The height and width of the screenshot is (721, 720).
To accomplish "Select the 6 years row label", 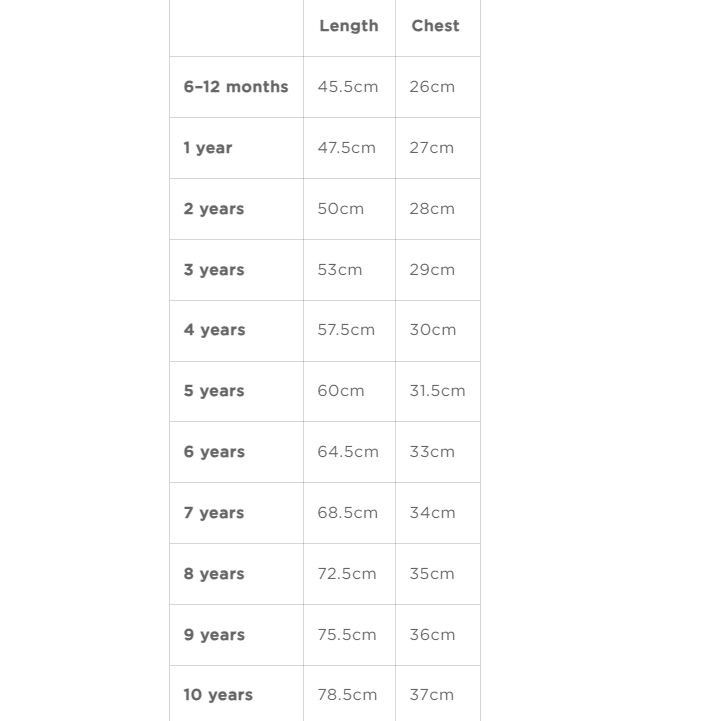I will coord(214,452).
